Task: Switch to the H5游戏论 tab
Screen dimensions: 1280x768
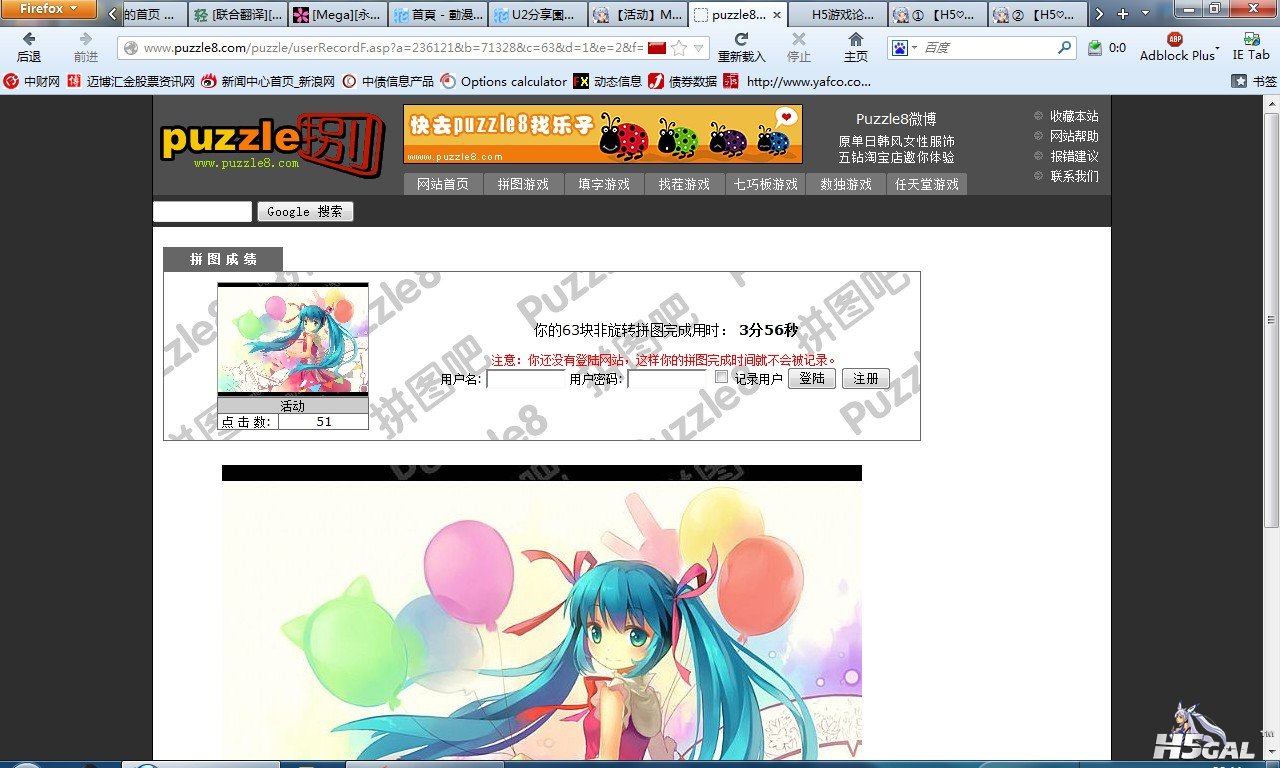Action: [x=838, y=15]
